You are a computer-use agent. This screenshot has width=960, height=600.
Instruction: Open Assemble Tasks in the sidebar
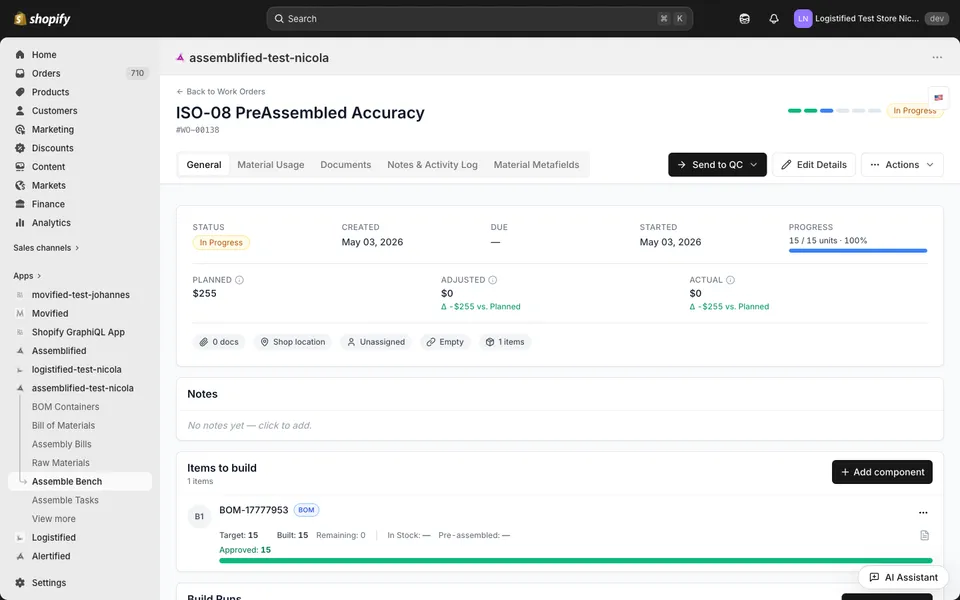tap(65, 500)
